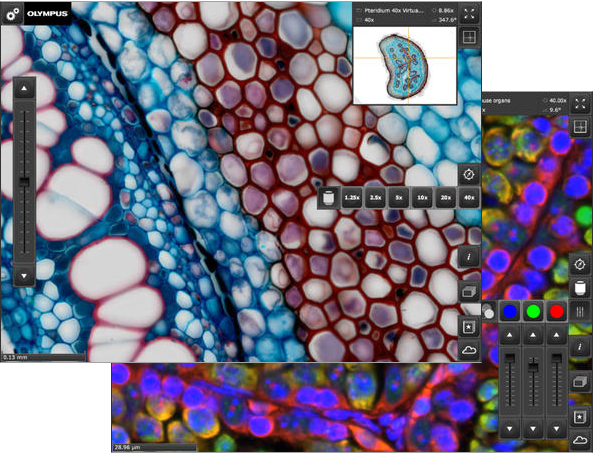Increase blue channel intensity with up arrow

point(510,335)
